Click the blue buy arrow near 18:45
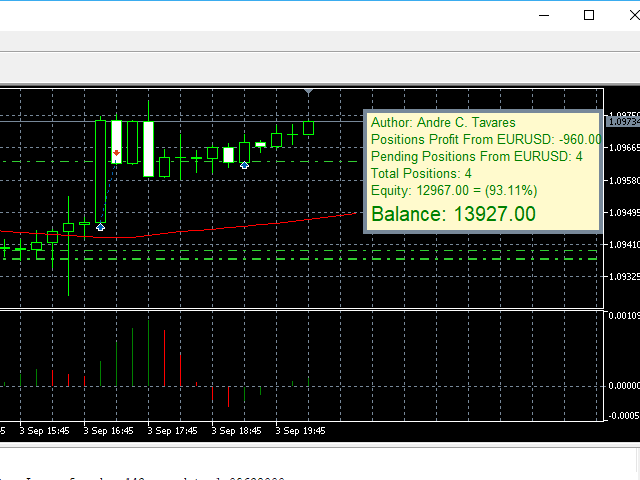640x480 pixels. [x=244, y=164]
